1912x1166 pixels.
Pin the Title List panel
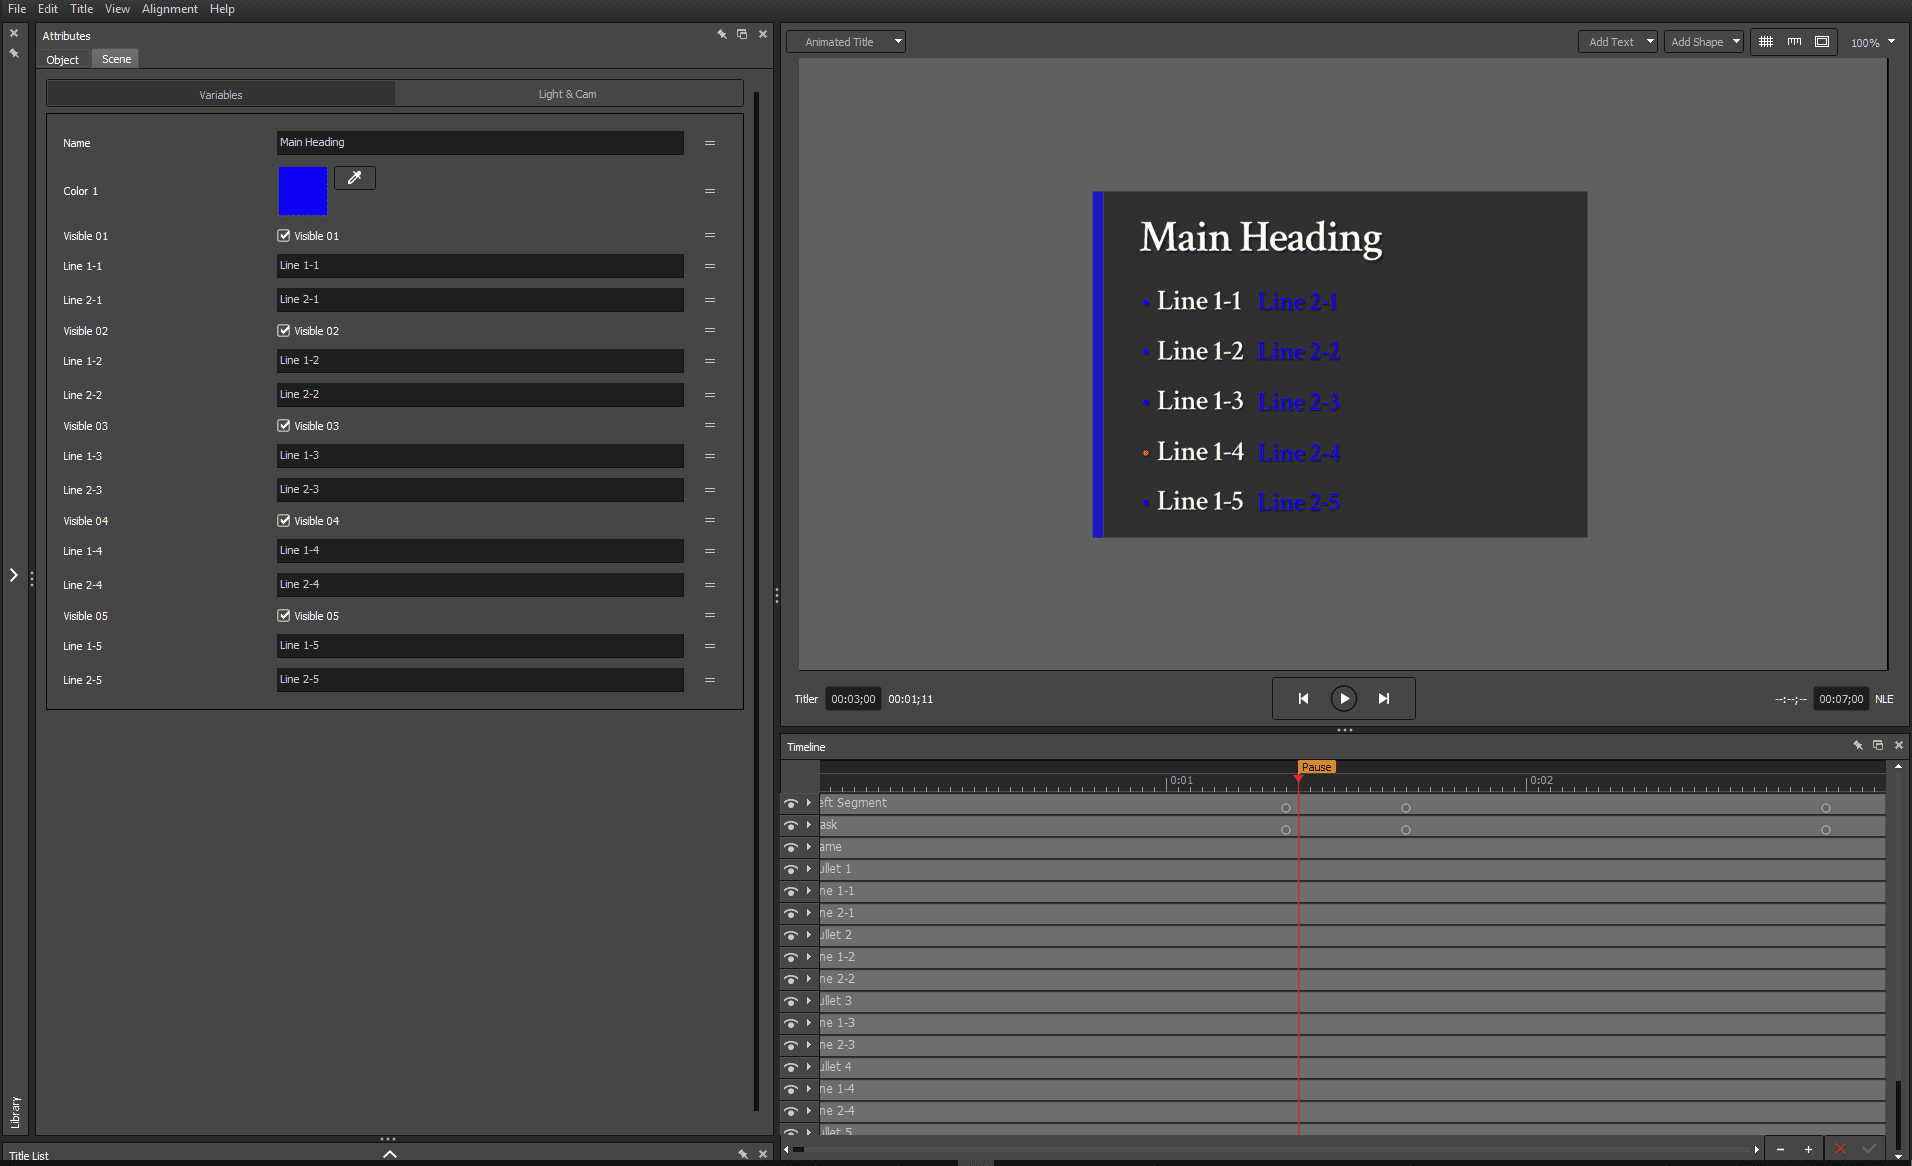pos(742,1154)
